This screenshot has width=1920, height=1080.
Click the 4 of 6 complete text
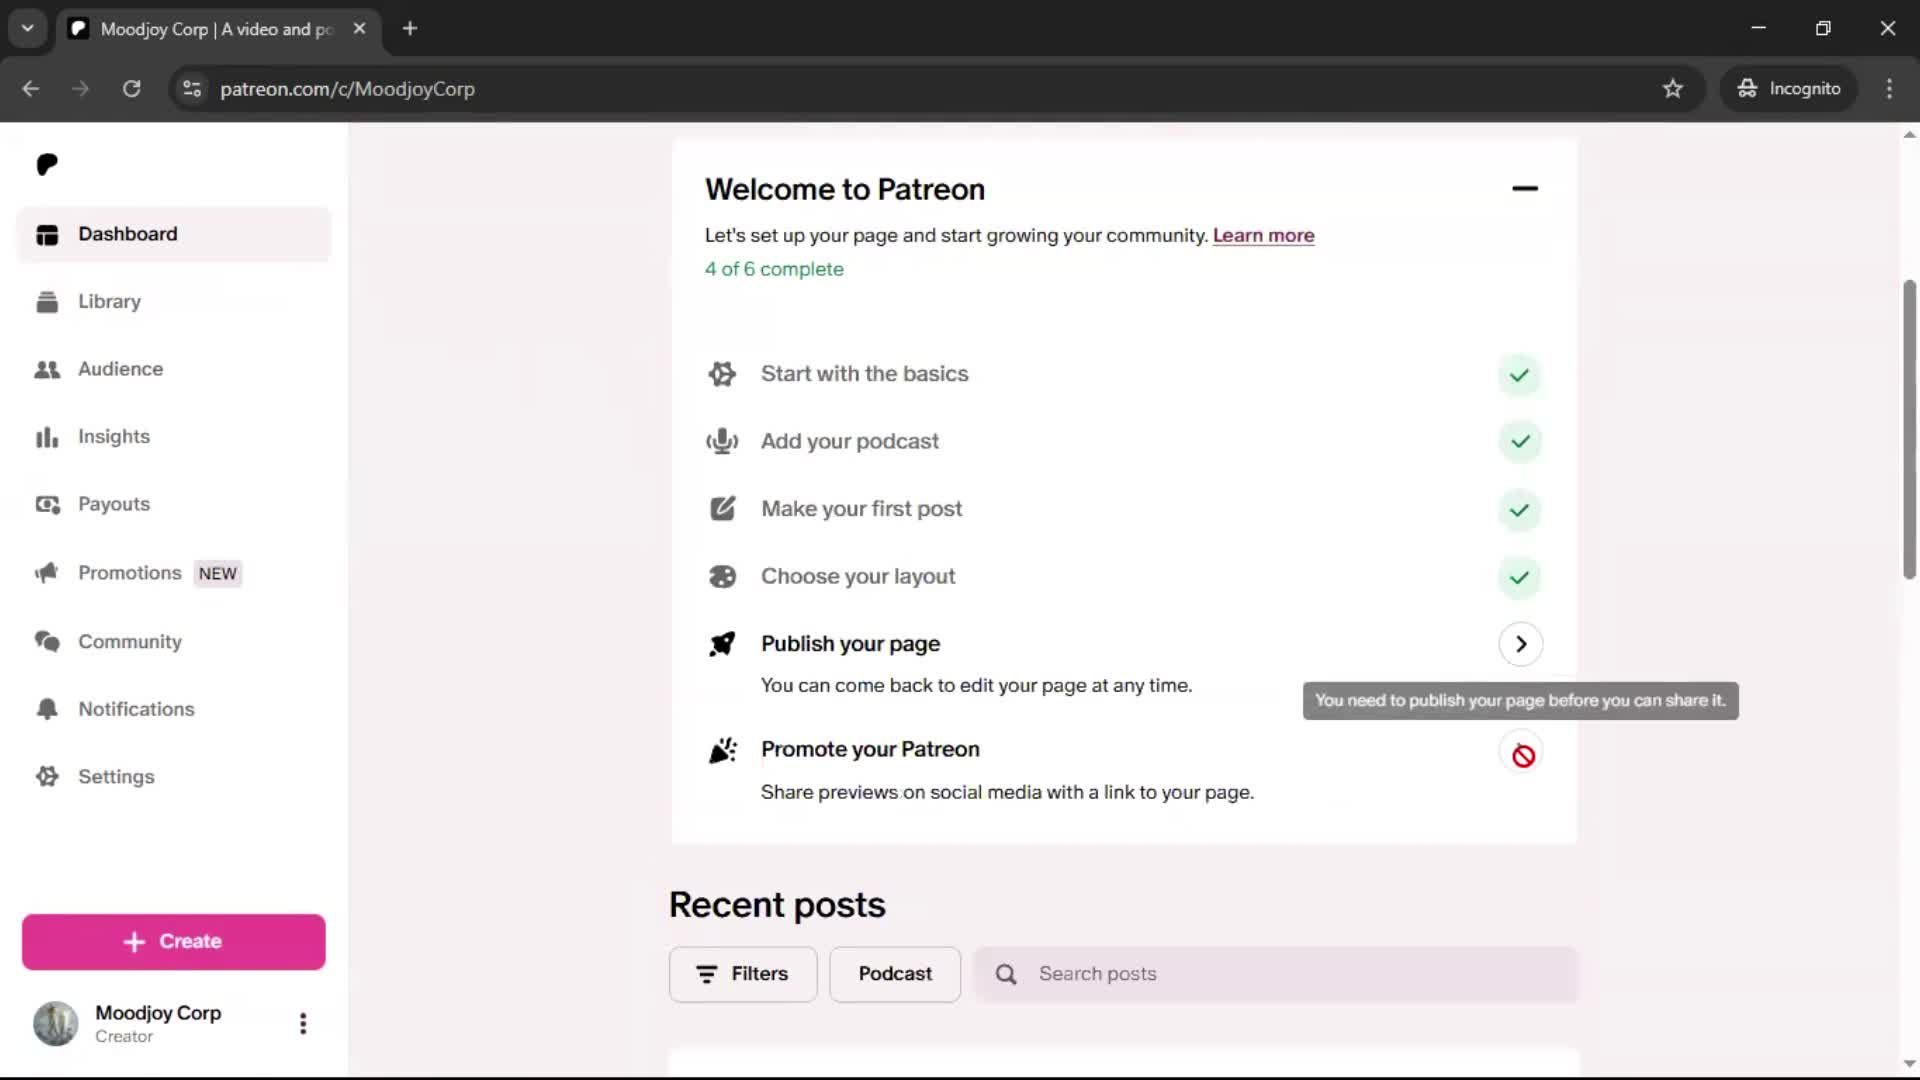[x=774, y=269]
